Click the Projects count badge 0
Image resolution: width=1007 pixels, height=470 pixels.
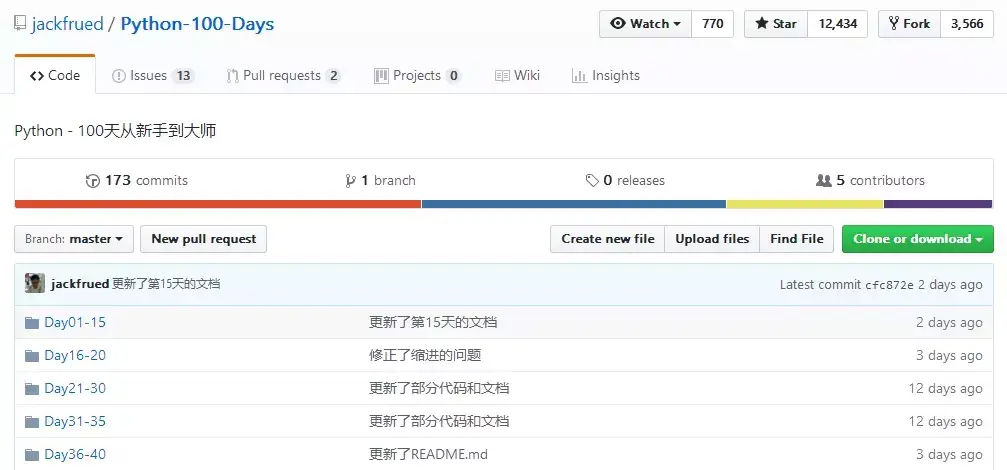pos(453,76)
